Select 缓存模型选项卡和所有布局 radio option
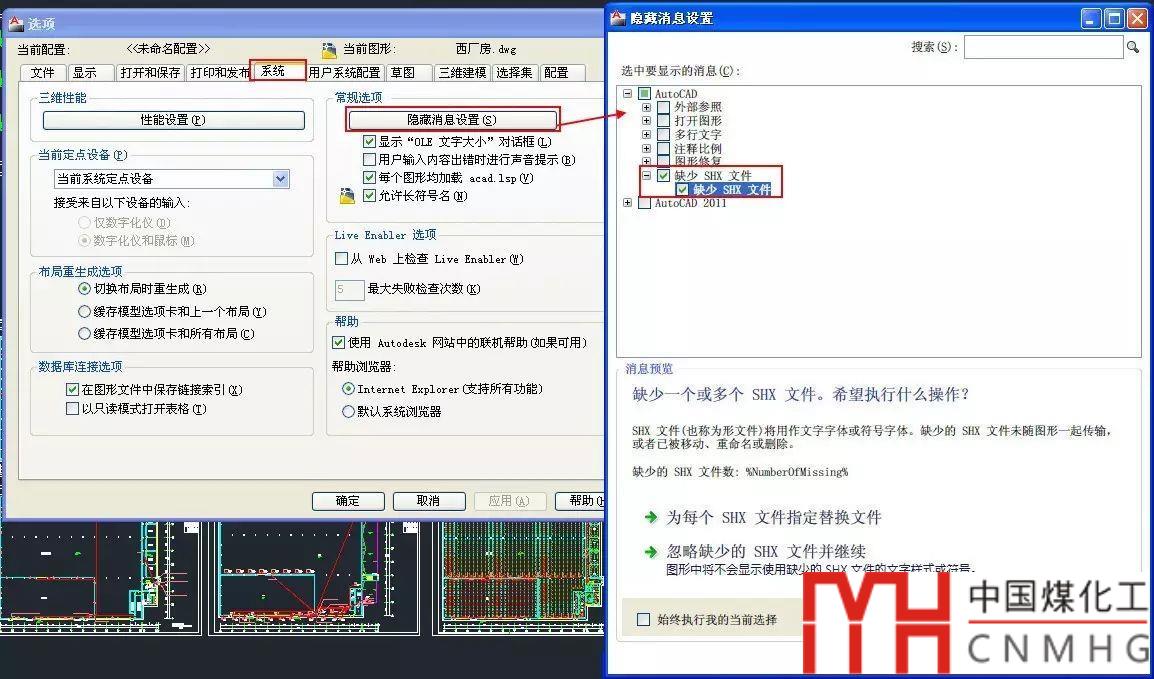Image resolution: width=1154 pixels, height=679 pixels. coord(84,333)
